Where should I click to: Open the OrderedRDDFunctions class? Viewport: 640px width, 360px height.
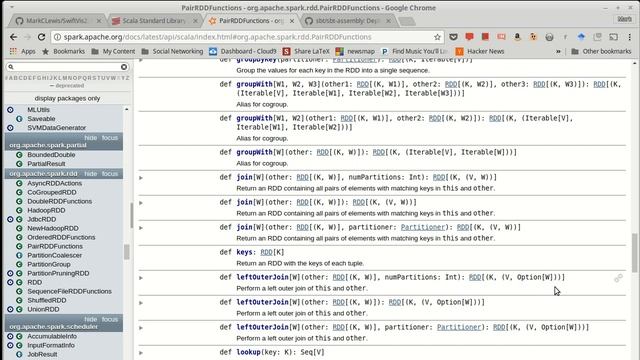pos(61,237)
